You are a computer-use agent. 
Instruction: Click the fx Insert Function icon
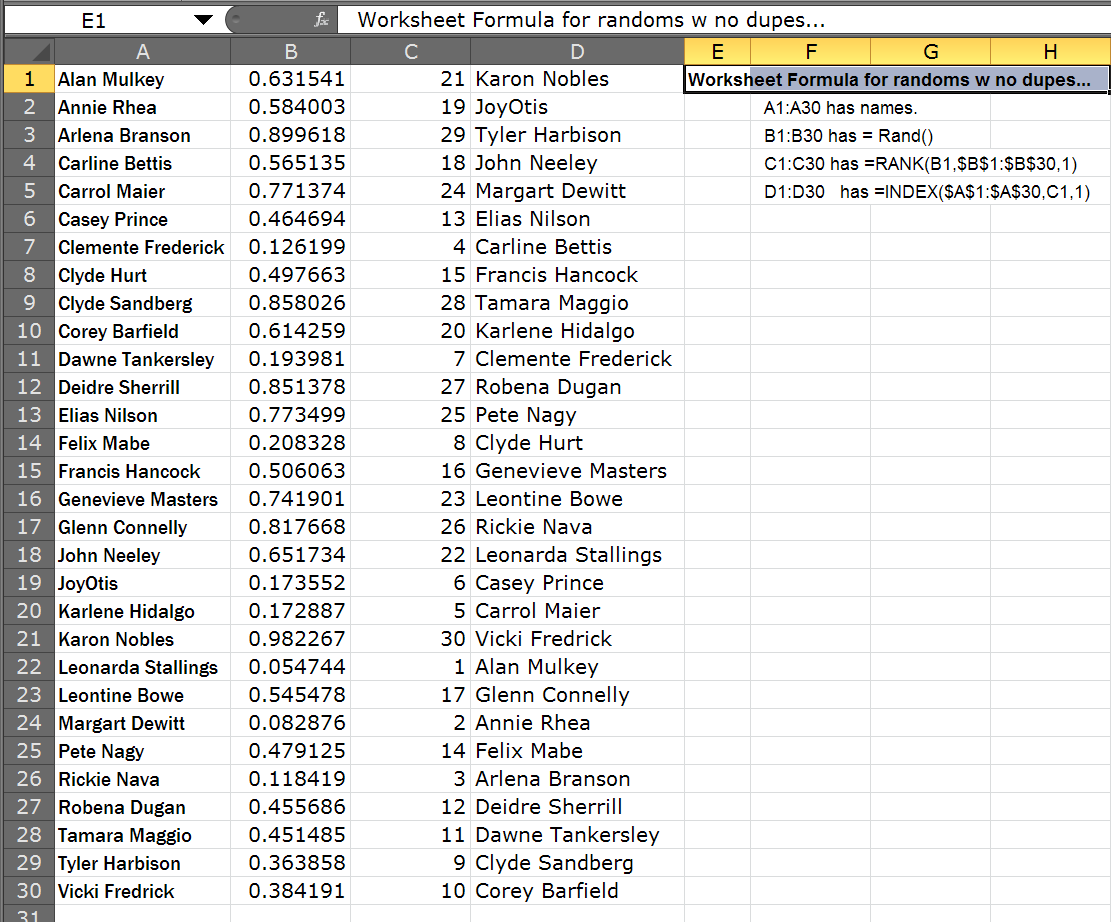pos(321,20)
